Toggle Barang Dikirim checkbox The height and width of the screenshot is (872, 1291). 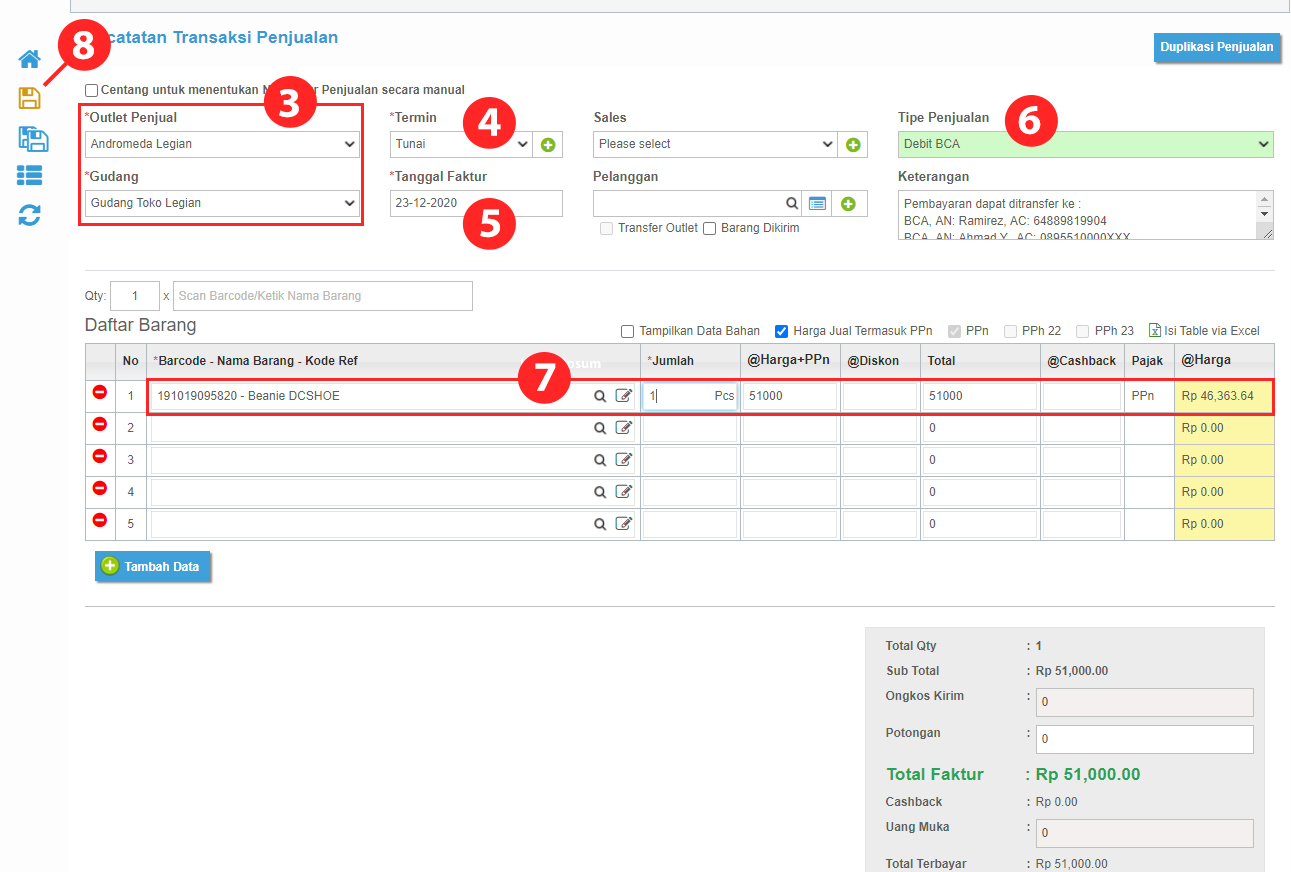point(710,228)
